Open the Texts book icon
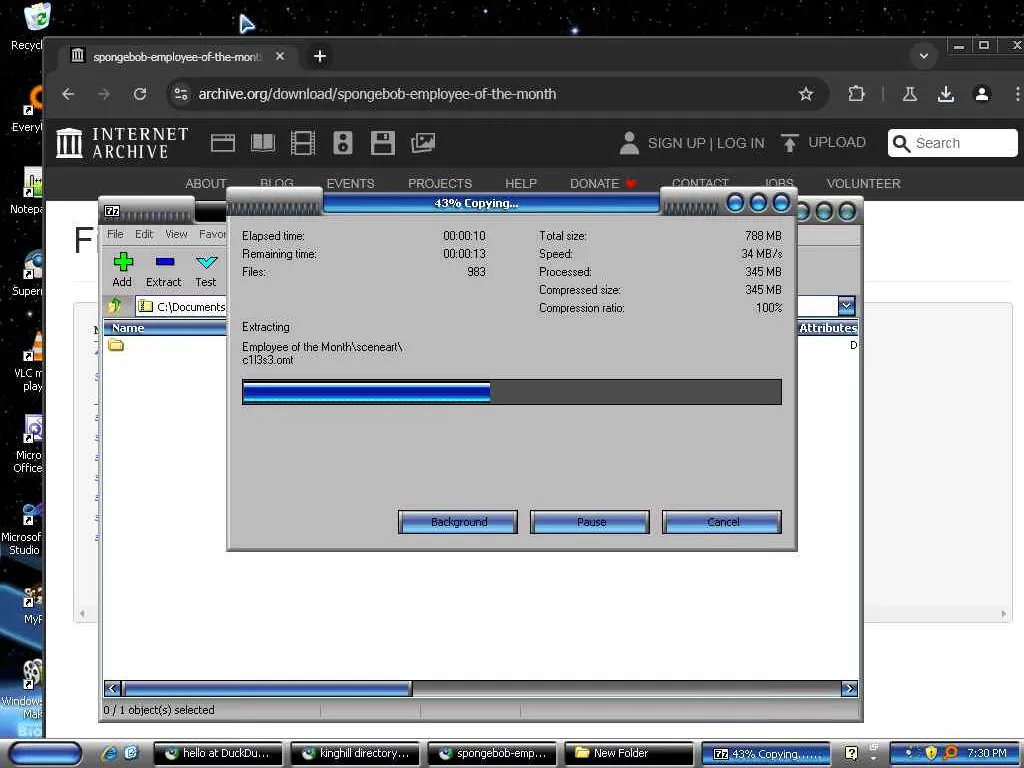1024x768 pixels. (x=263, y=143)
